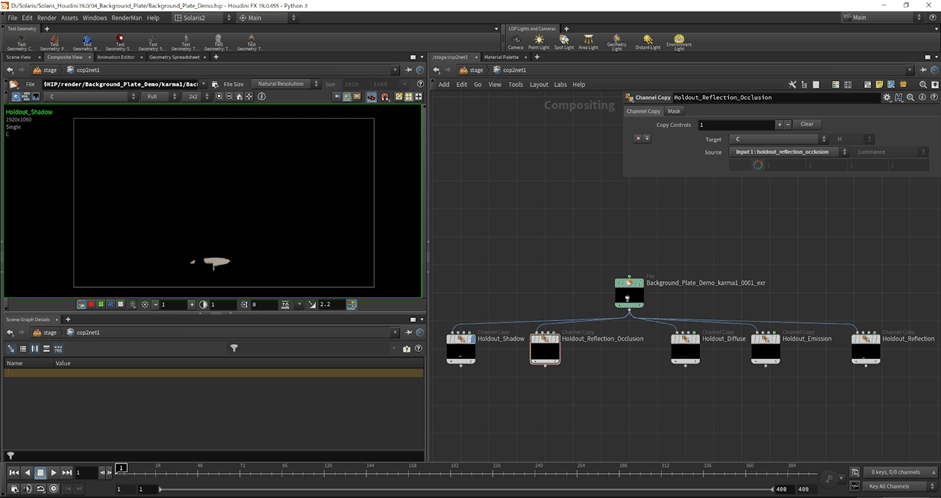
Task: Open the Target channel C dropdown
Action: (778, 139)
